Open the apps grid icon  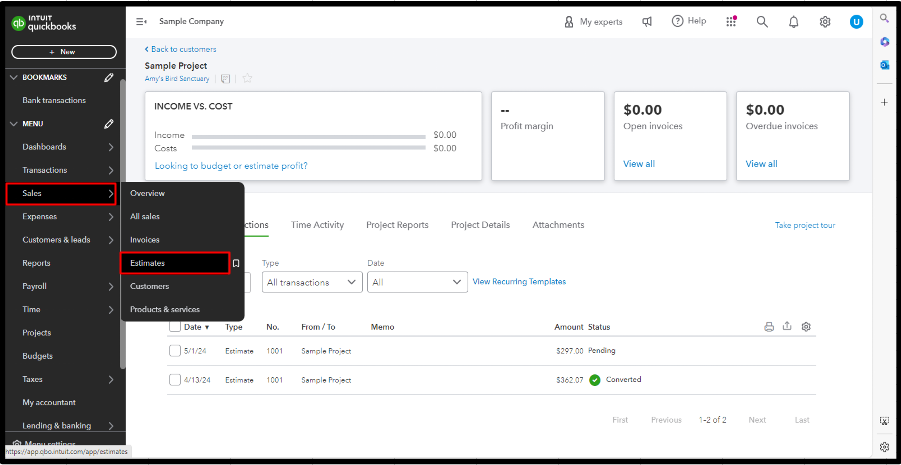tap(731, 22)
